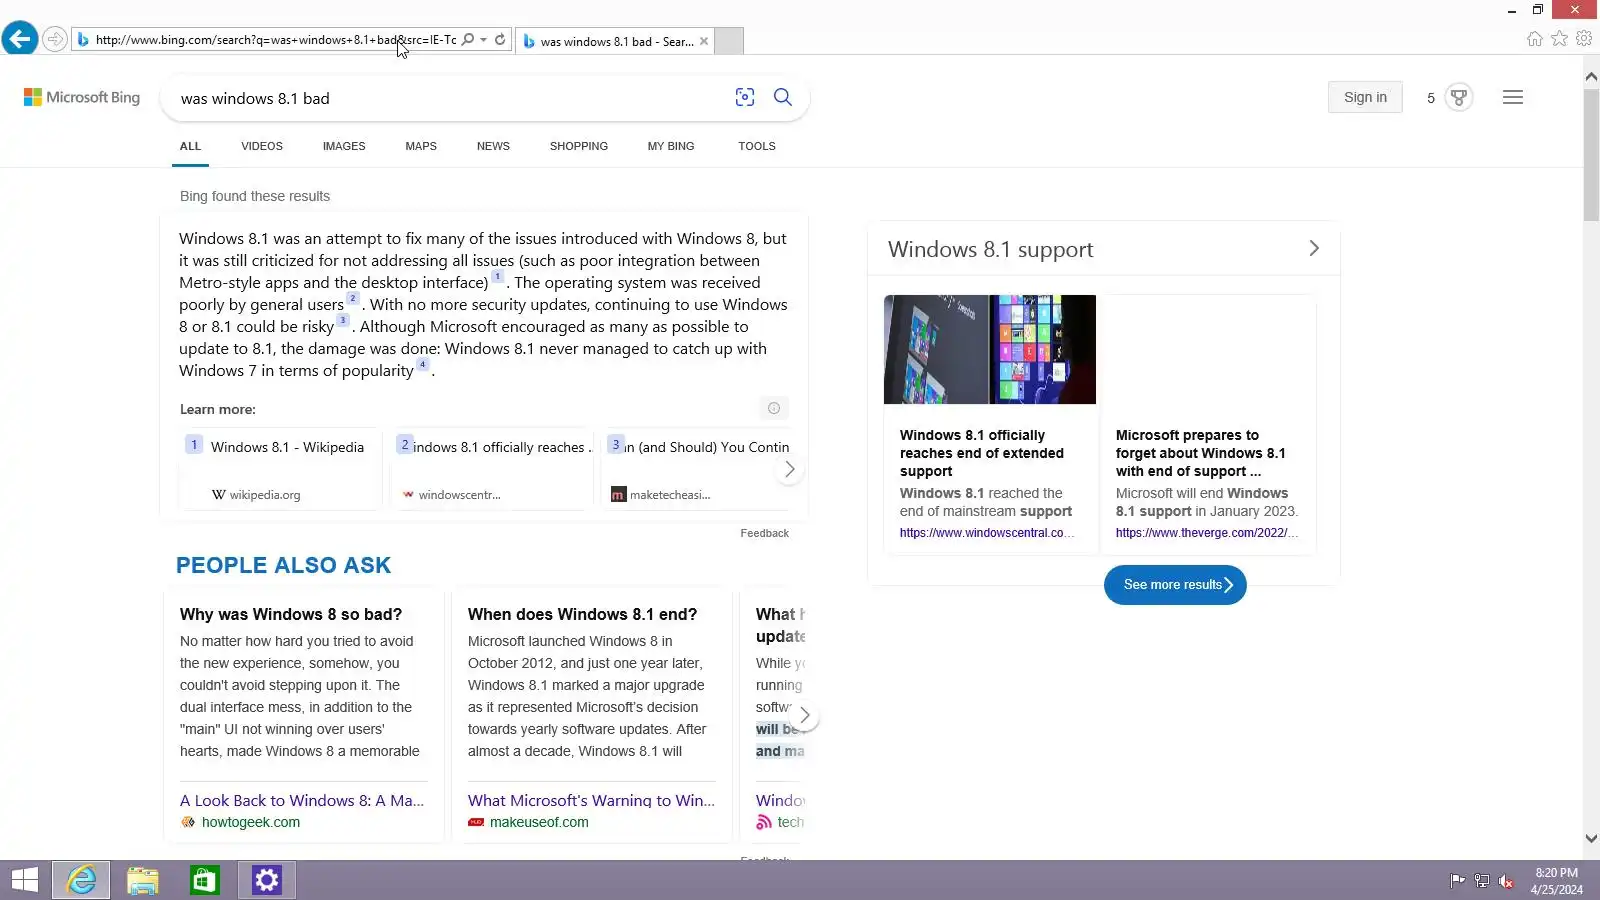Open Bing visual search camera icon
The height and width of the screenshot is (900, 1600).
[x=745, y=97]
